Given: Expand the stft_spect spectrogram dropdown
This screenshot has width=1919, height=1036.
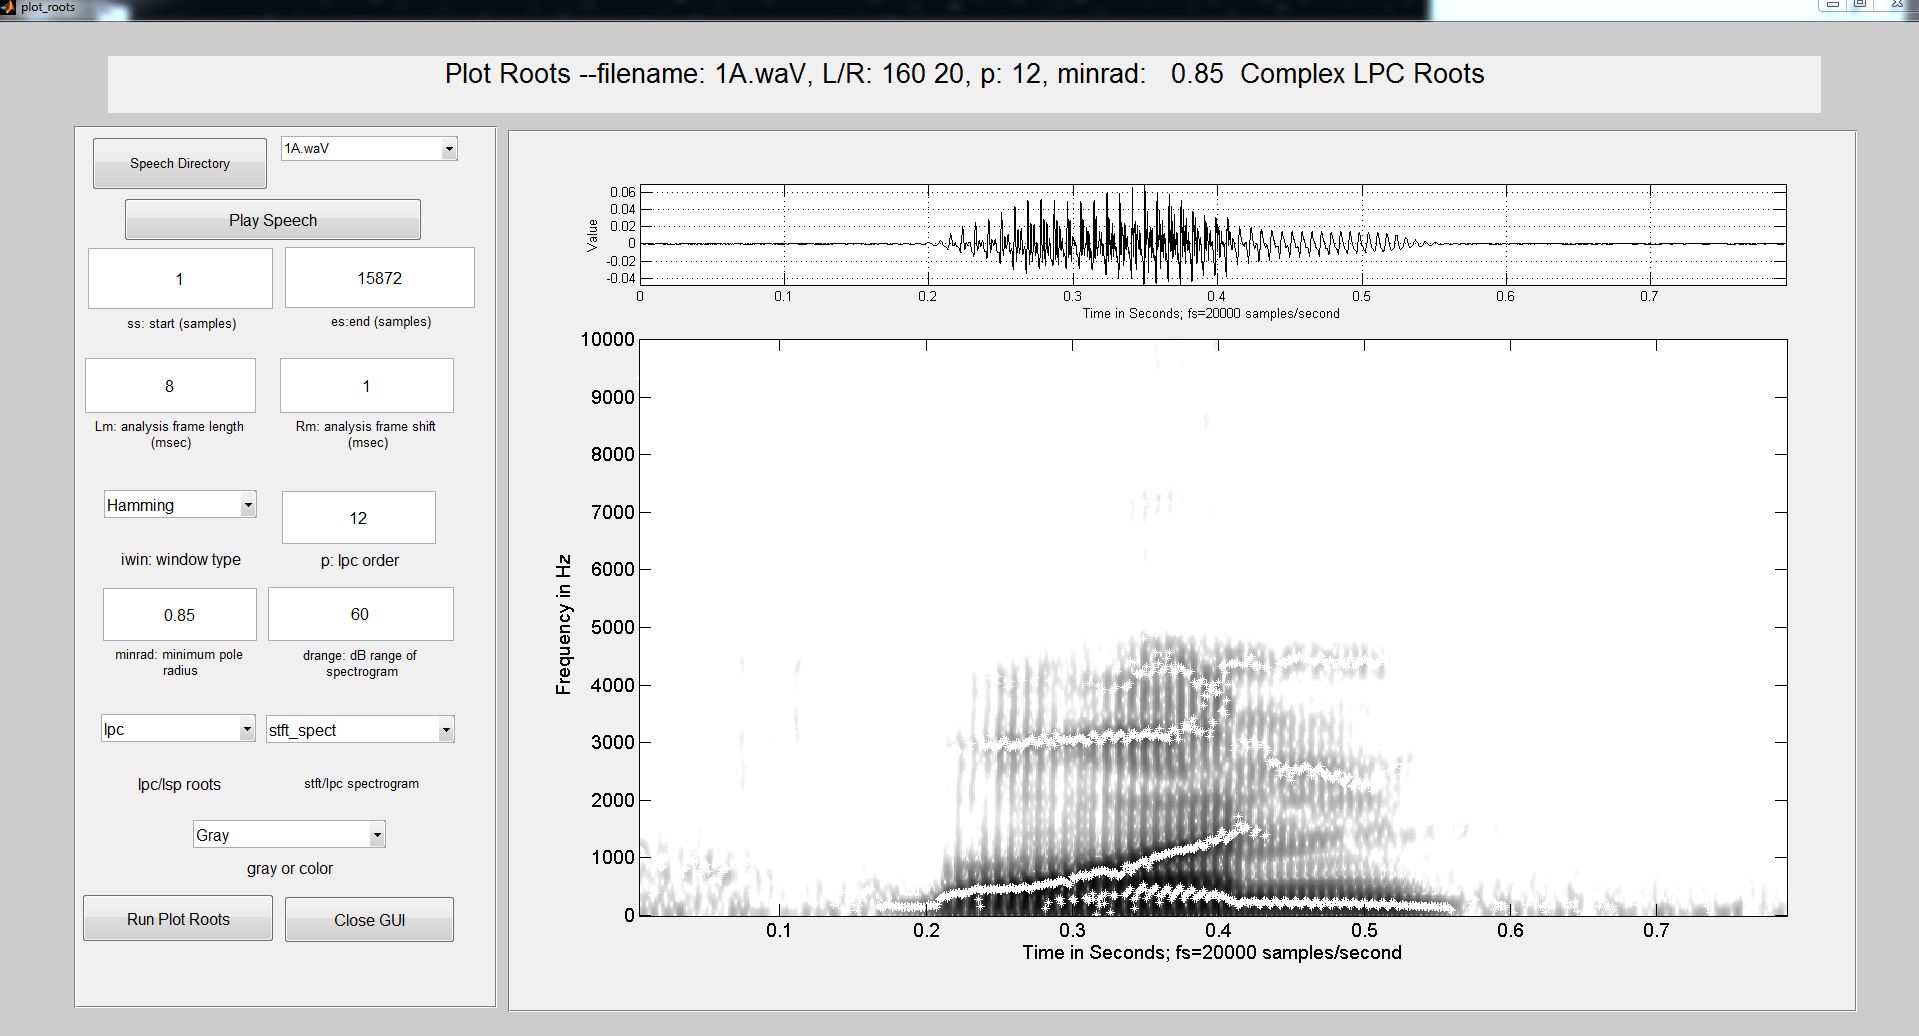Looking at the screenshot, I should tap(360, 730).
